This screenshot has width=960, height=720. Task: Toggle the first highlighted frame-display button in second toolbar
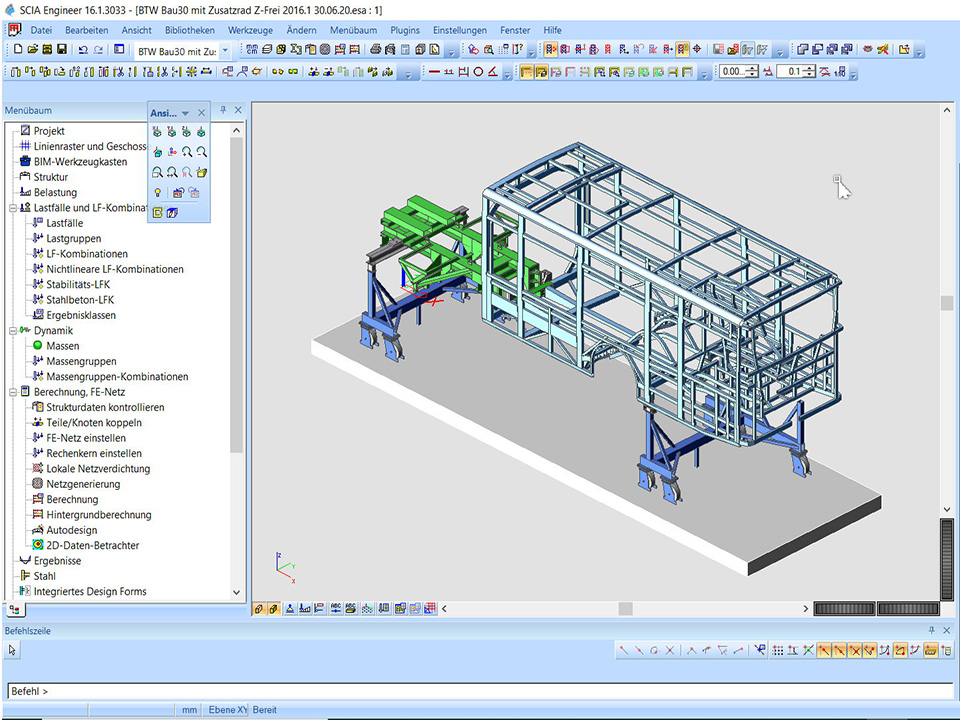pyautogui.click(x=526, y=72)
